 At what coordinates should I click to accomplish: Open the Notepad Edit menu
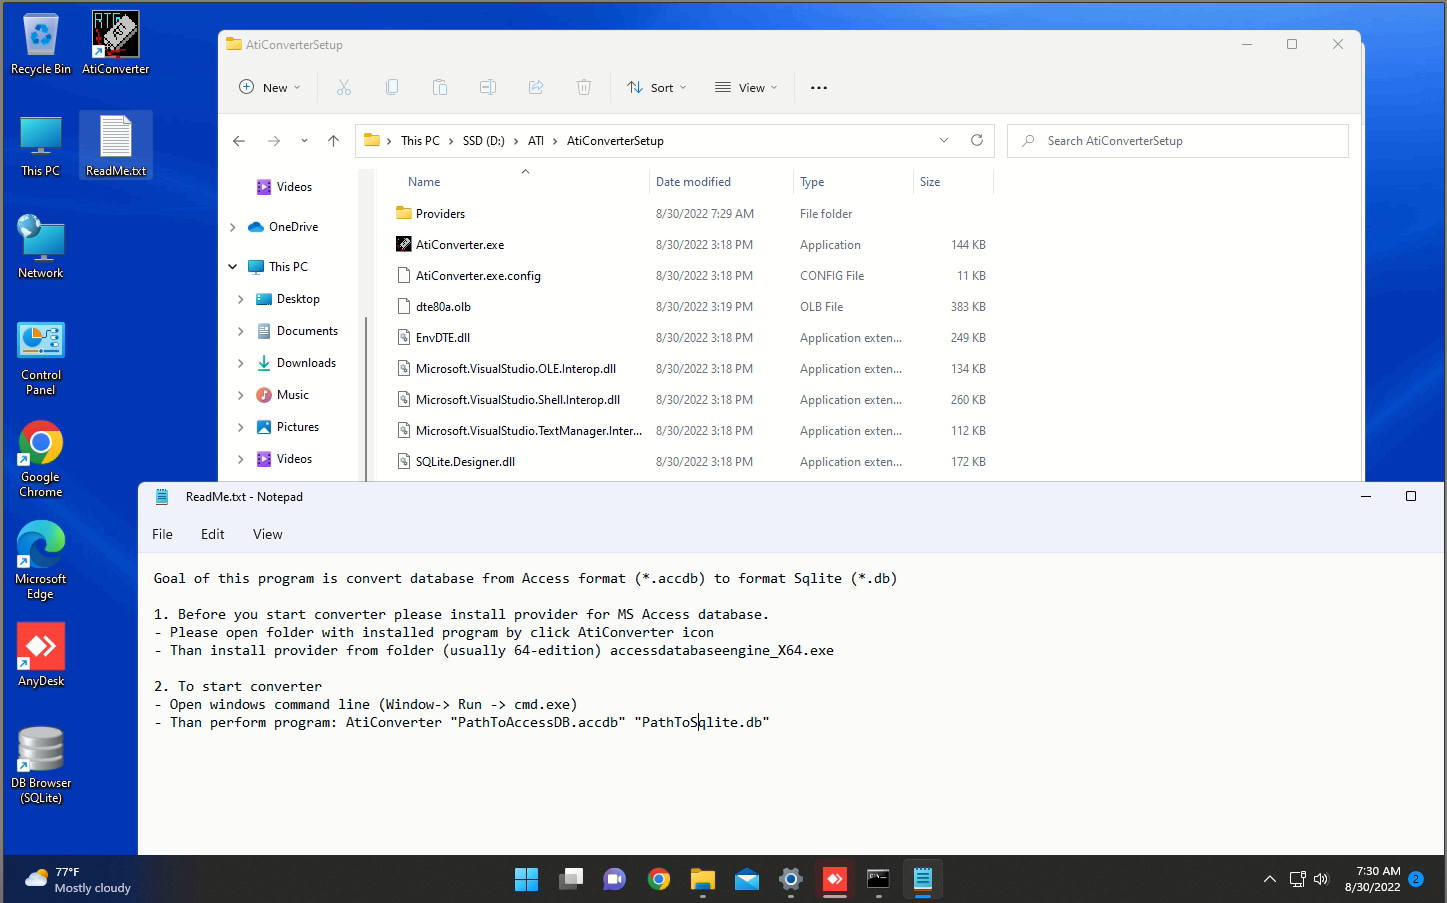click(213, 534)
